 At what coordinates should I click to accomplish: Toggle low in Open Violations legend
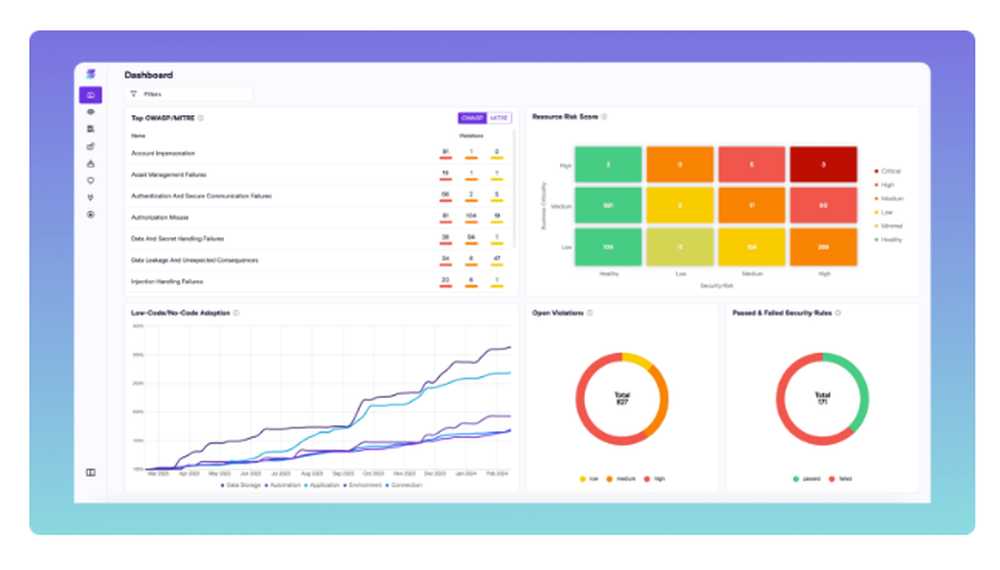point(589,479)
